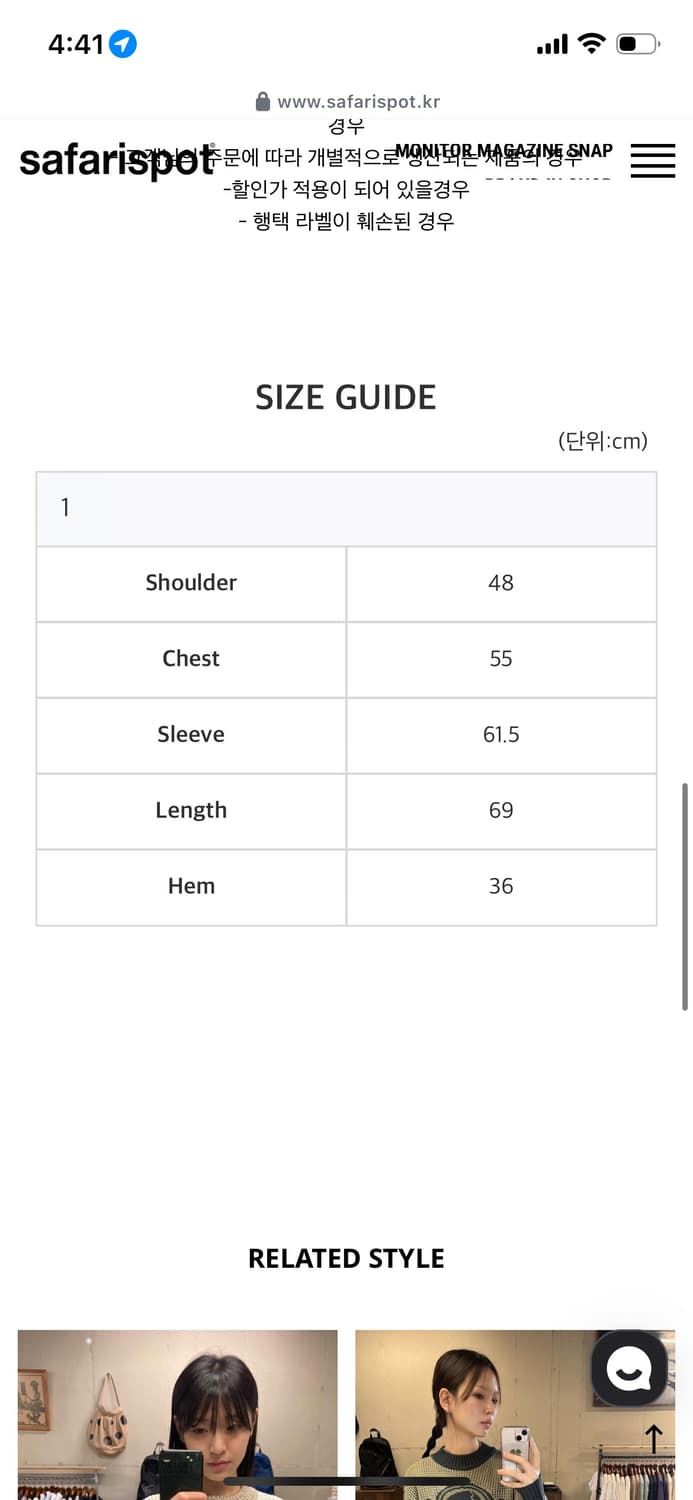Tap the cellular signal strength icon
The width and height of the screenshot is (693, 1500).
point(551,43)
